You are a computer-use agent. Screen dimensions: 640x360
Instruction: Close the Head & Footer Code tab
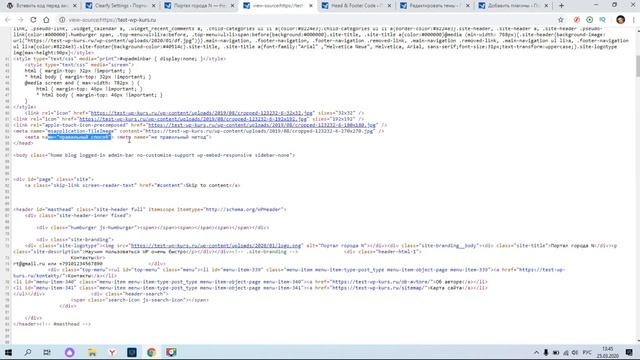pyautogui.click(x=389, y=6)
